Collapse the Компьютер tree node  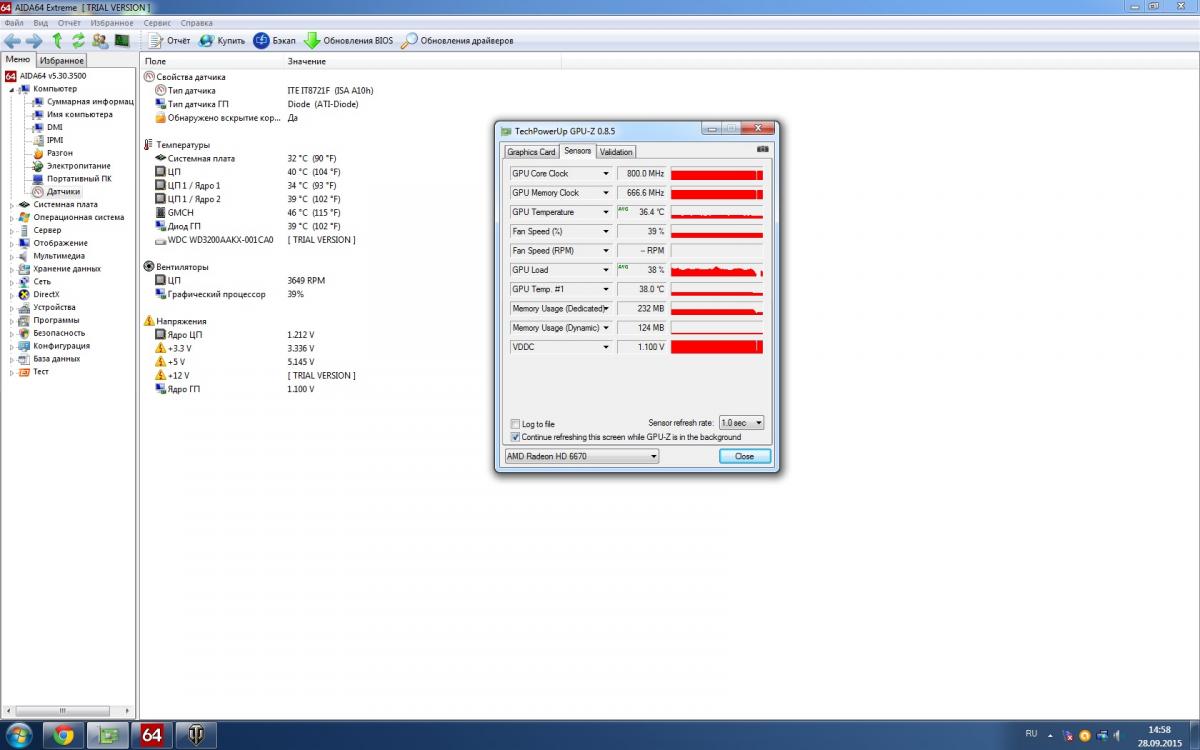tap(12, 89)
